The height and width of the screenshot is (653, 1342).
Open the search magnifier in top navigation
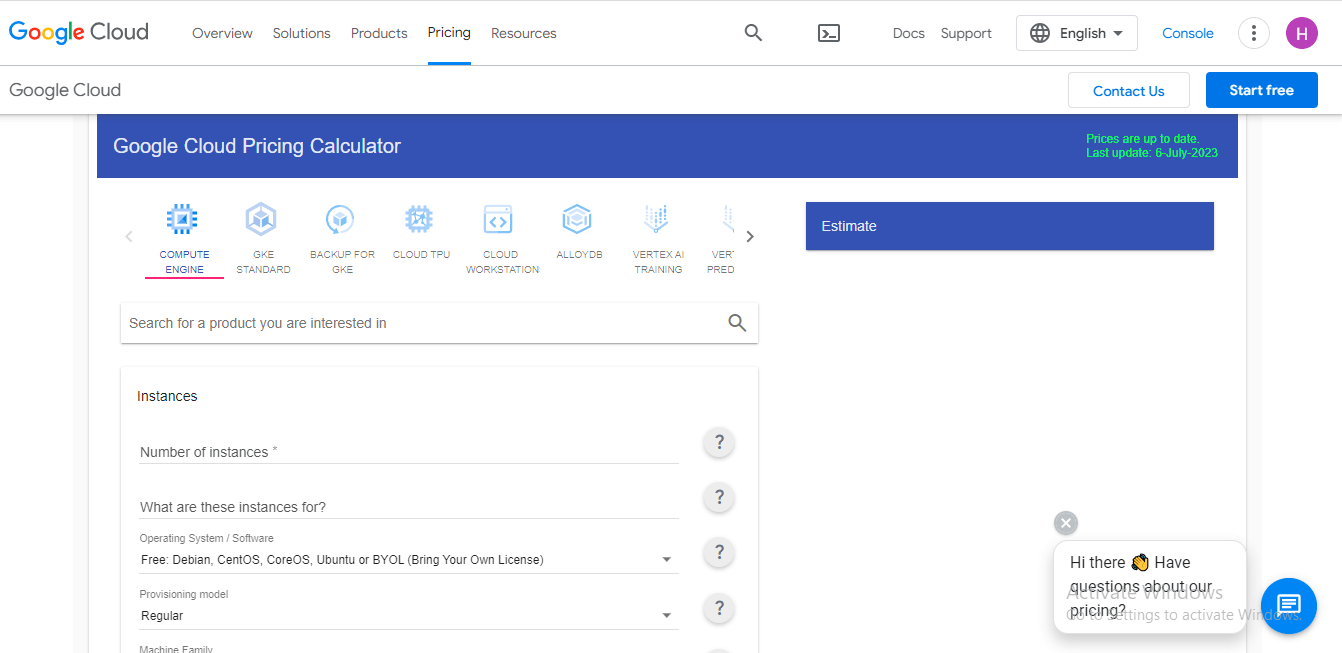click(753, 33)
